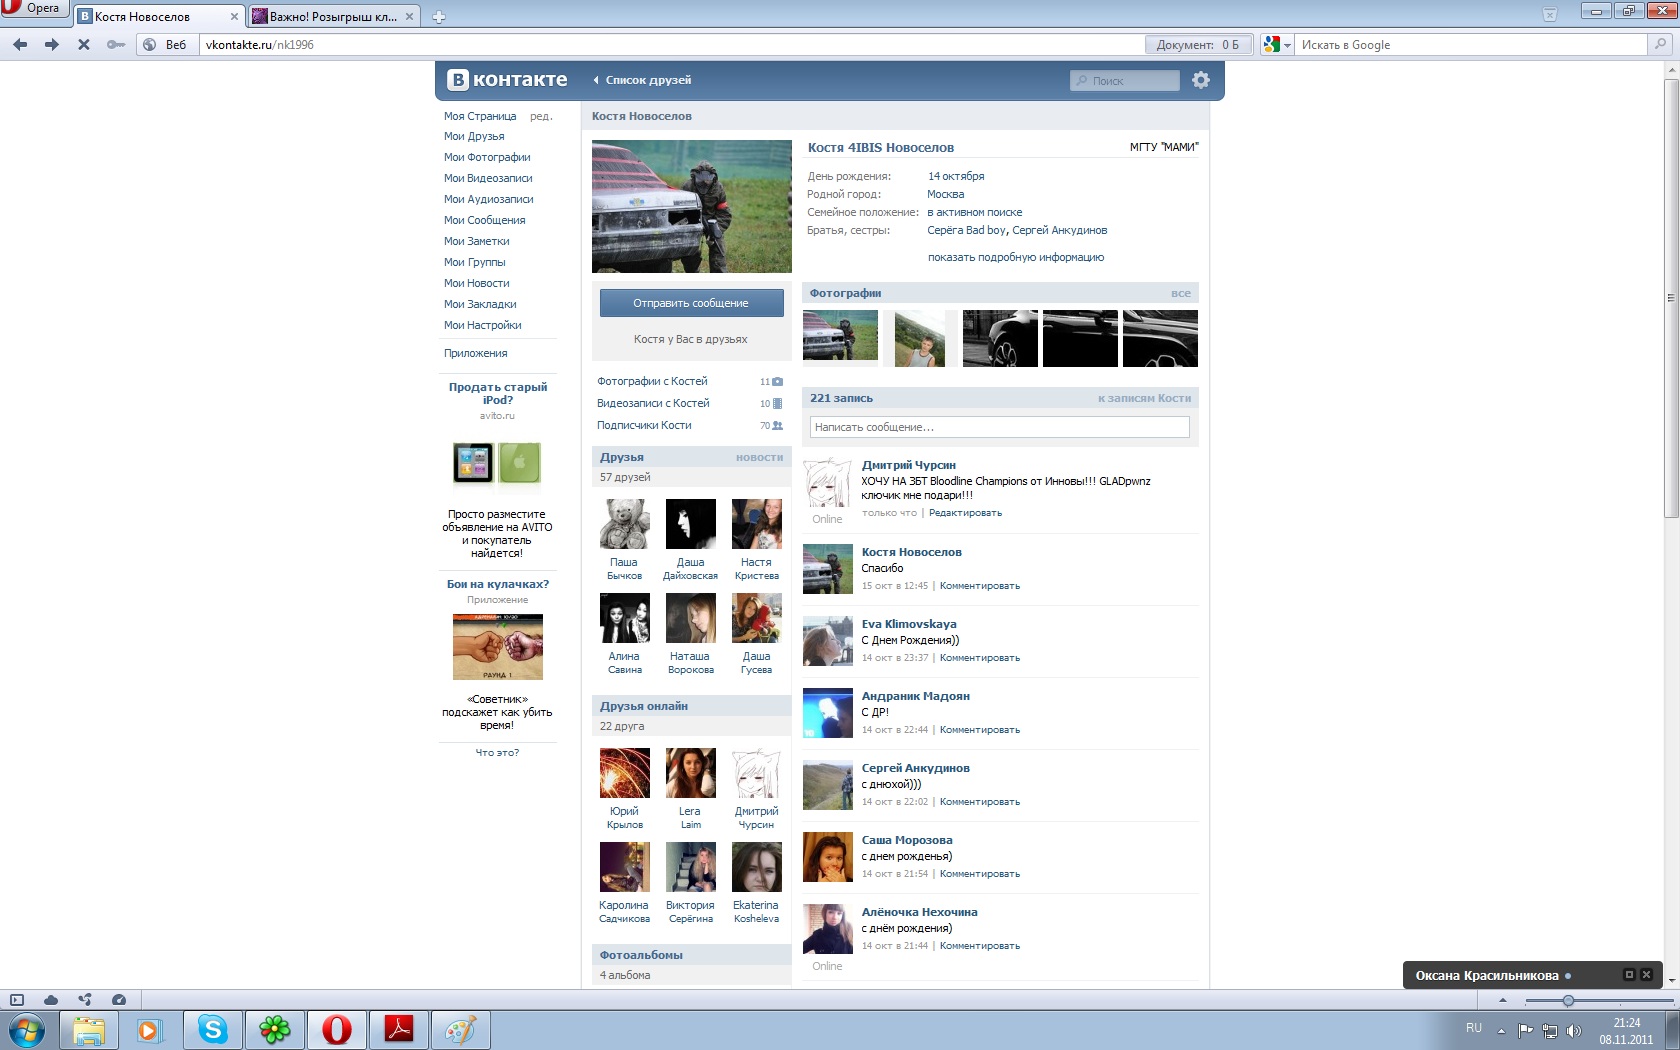Adjust the zoom slider in status bar

pos(1568,1001)
